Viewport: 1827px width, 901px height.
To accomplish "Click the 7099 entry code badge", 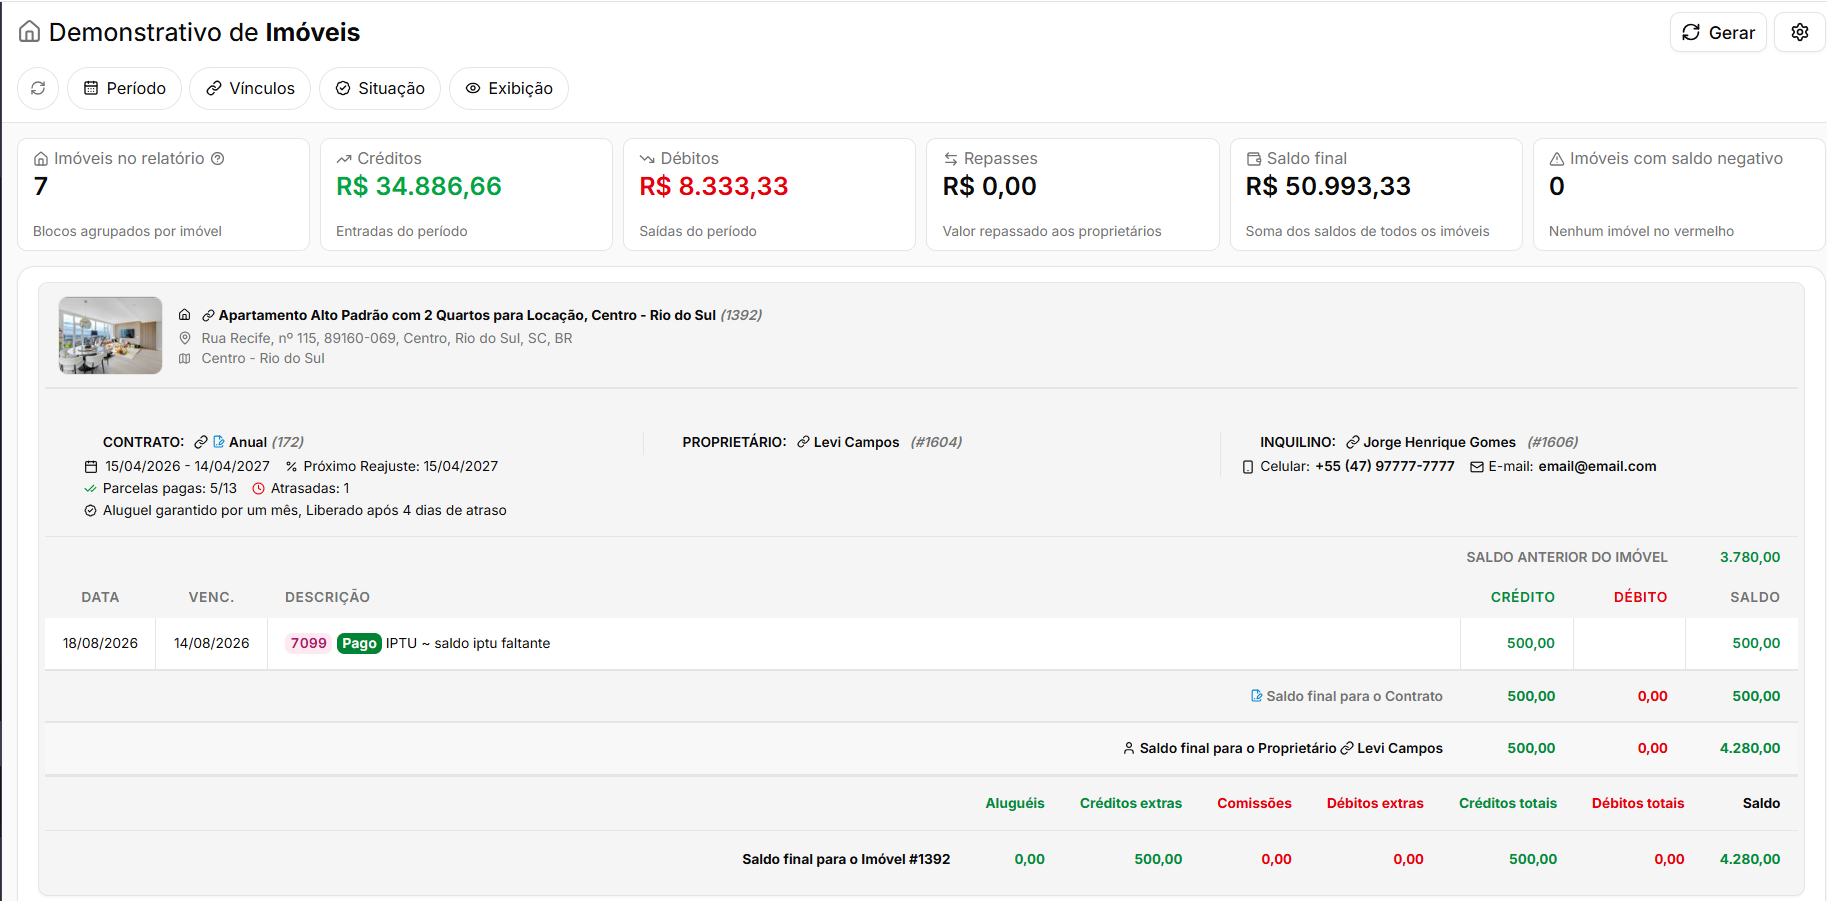I will (x=309, y=643).
